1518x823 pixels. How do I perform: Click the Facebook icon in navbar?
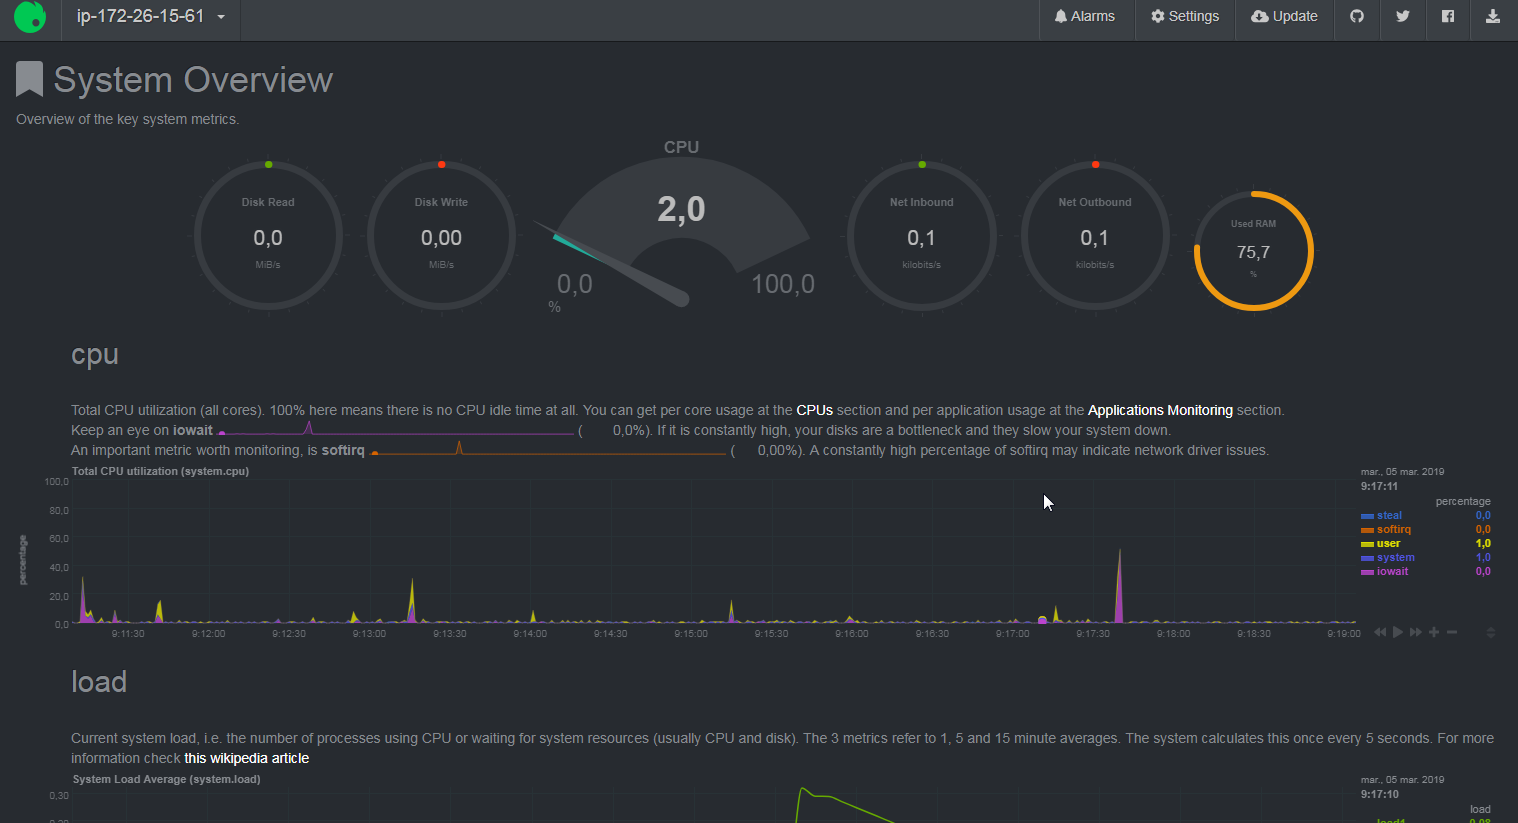[x=1447, y=17]
